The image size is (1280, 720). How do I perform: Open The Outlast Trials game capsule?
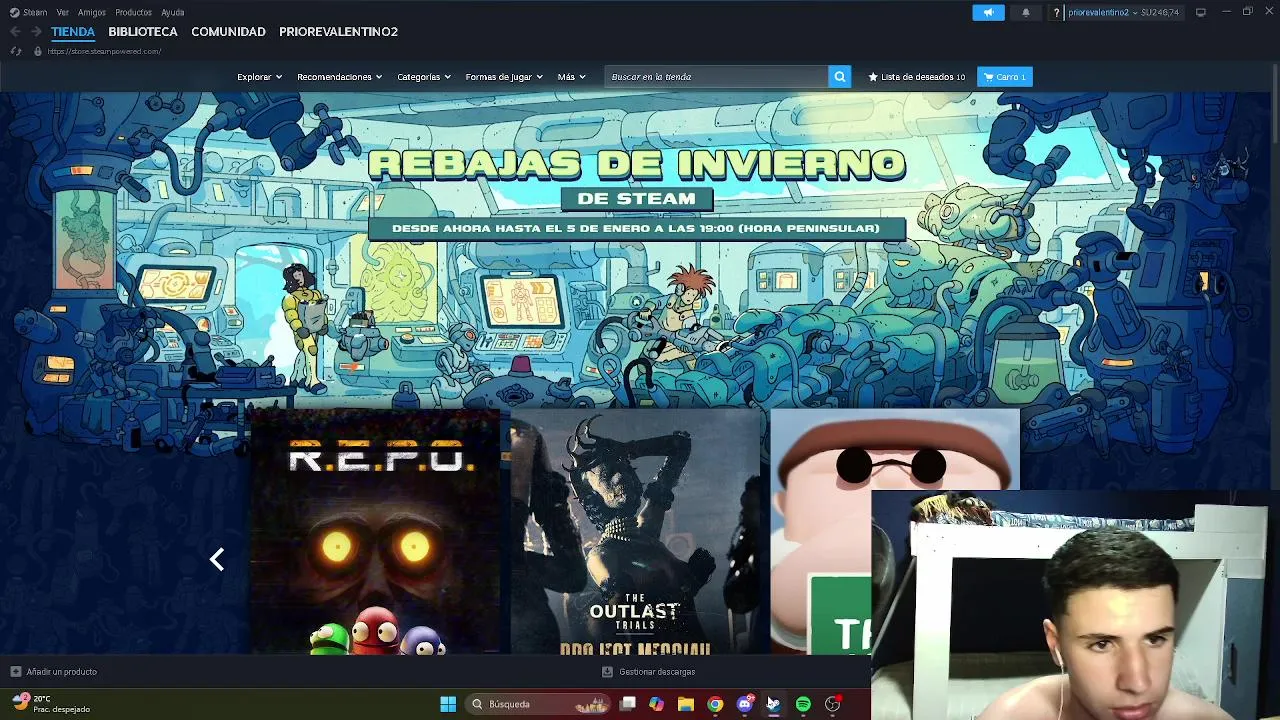[635, 532]
